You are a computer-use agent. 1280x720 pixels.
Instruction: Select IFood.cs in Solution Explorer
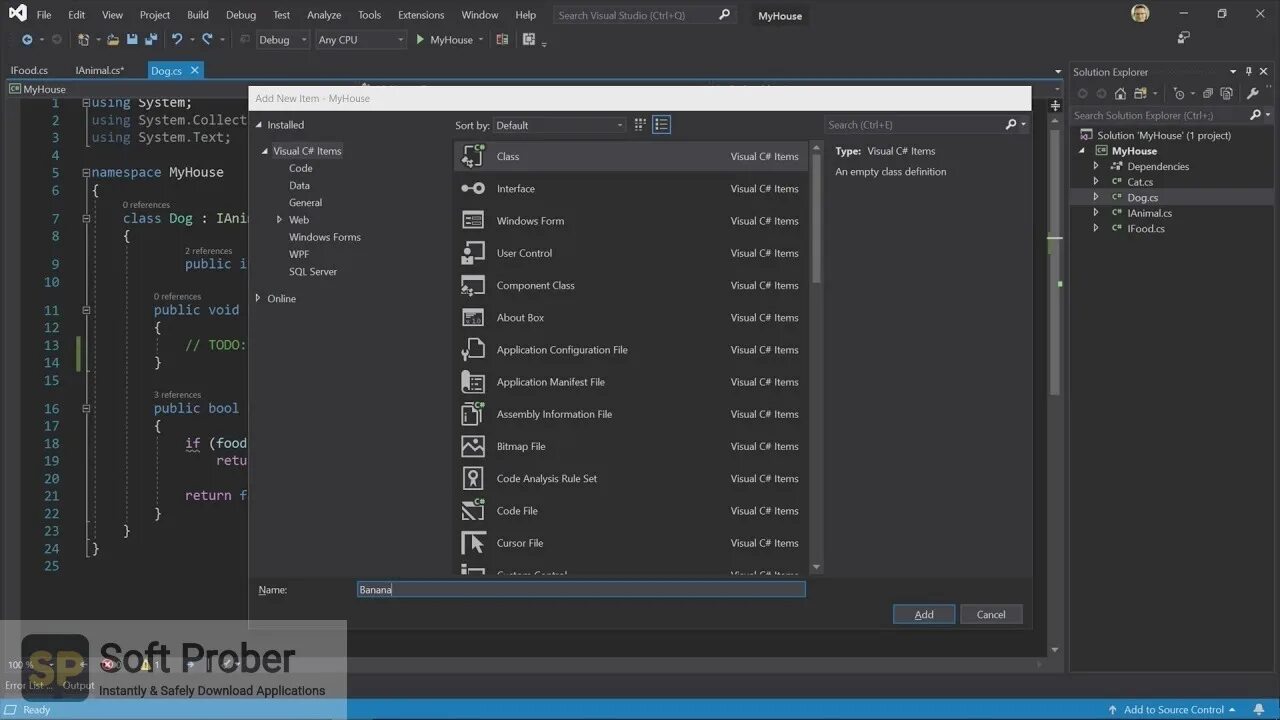coord(1146,228)
